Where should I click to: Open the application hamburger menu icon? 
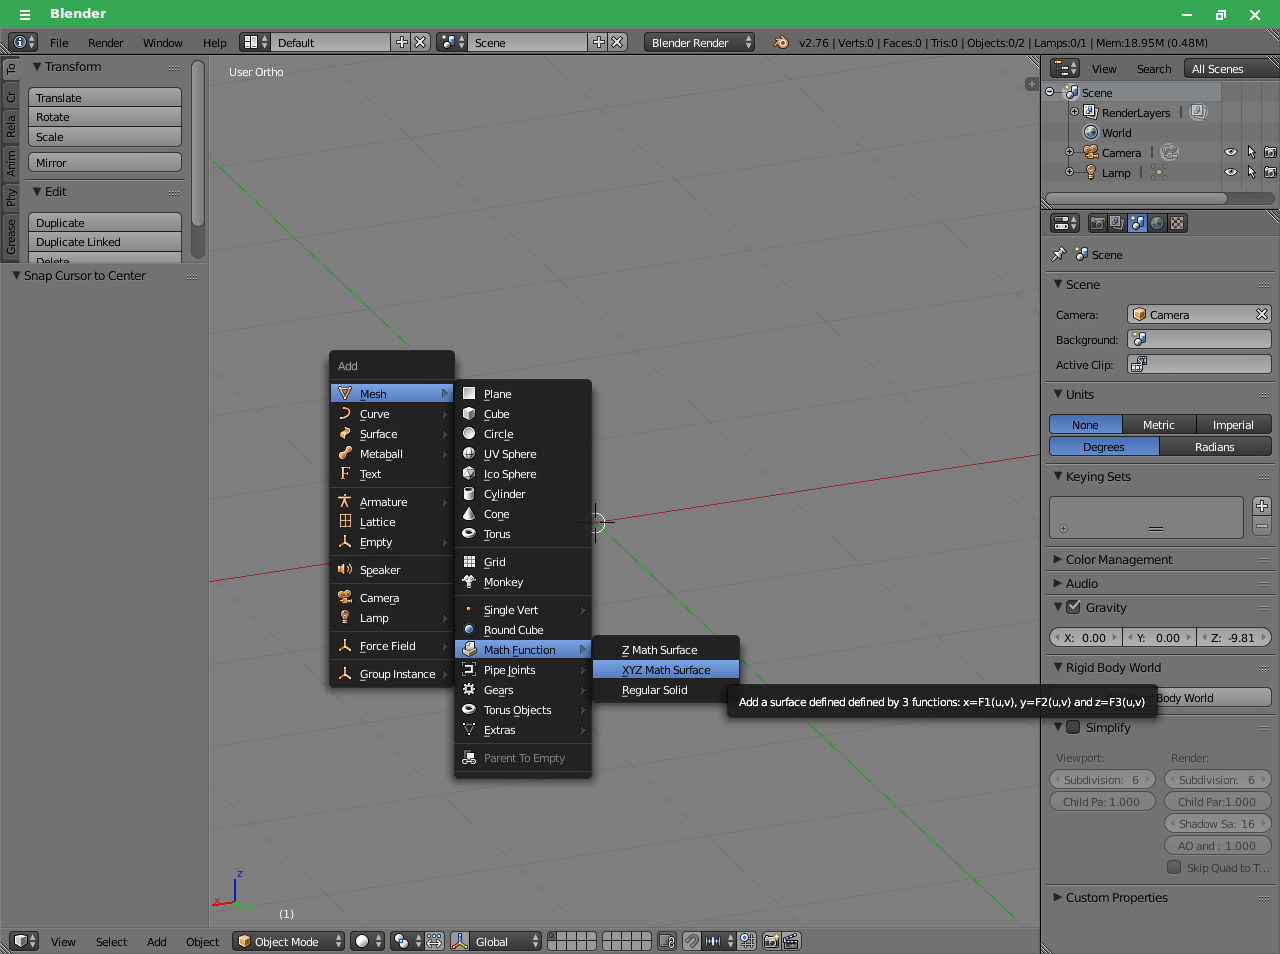(x=25, y=14)
